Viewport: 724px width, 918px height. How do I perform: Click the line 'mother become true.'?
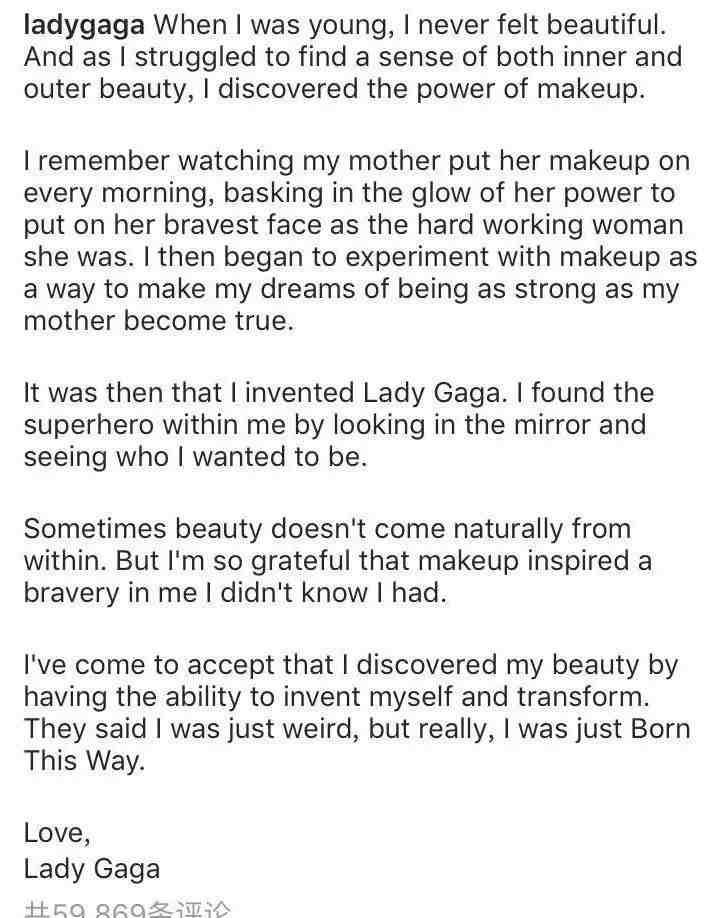[159, 321]
